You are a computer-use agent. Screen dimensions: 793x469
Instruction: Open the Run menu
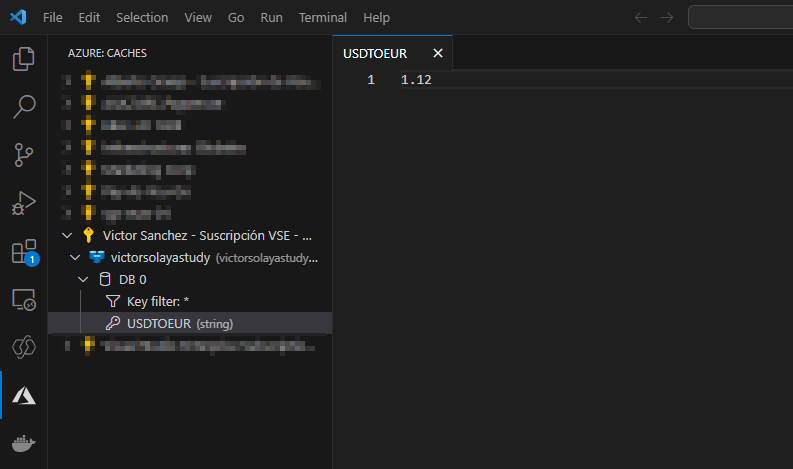(x=271, y=18)
